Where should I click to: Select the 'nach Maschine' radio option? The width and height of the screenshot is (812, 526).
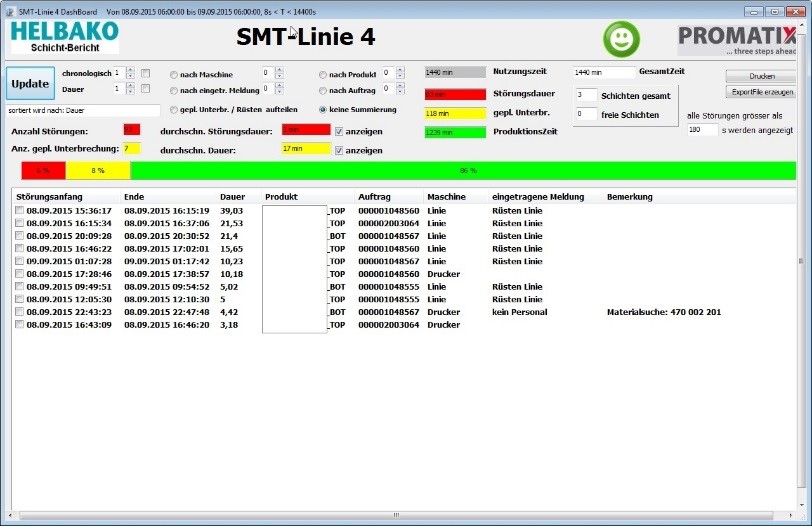[174, 74]
